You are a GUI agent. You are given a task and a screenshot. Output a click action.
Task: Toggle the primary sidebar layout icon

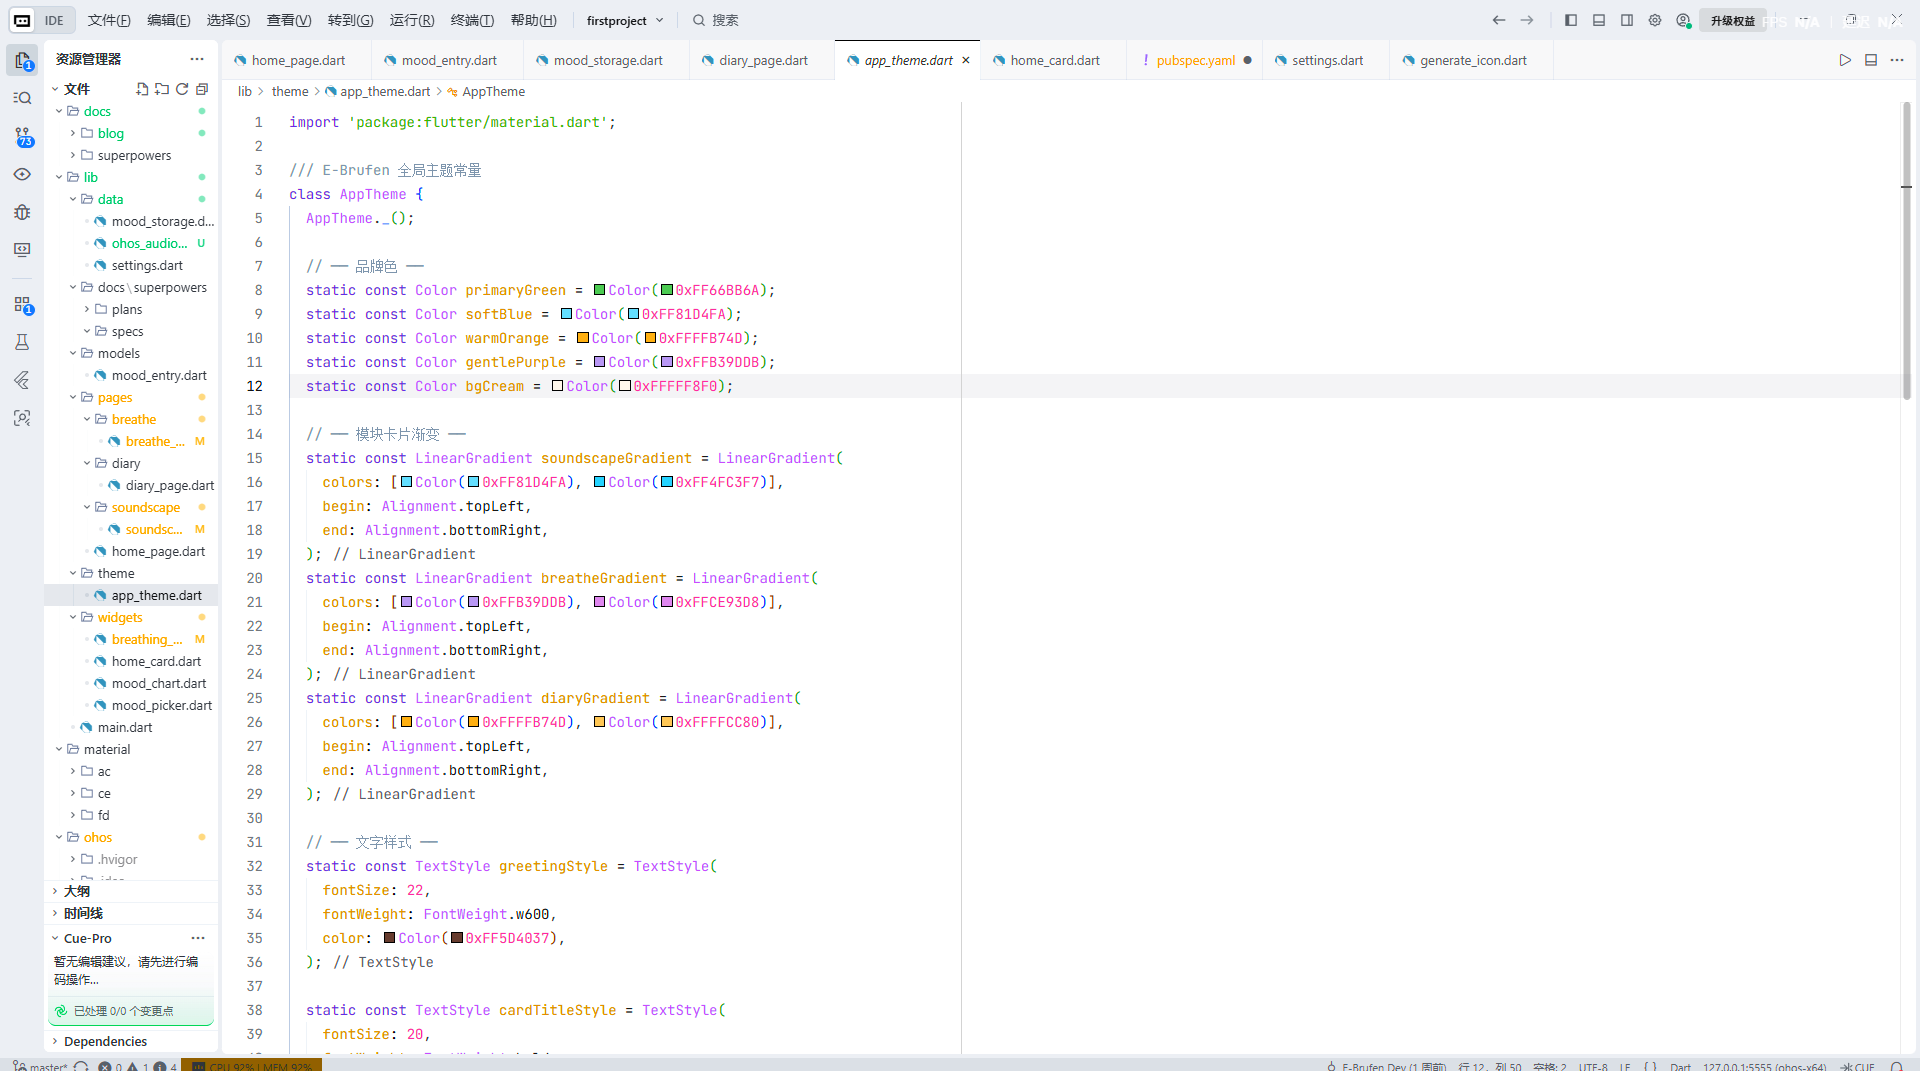1571,20
